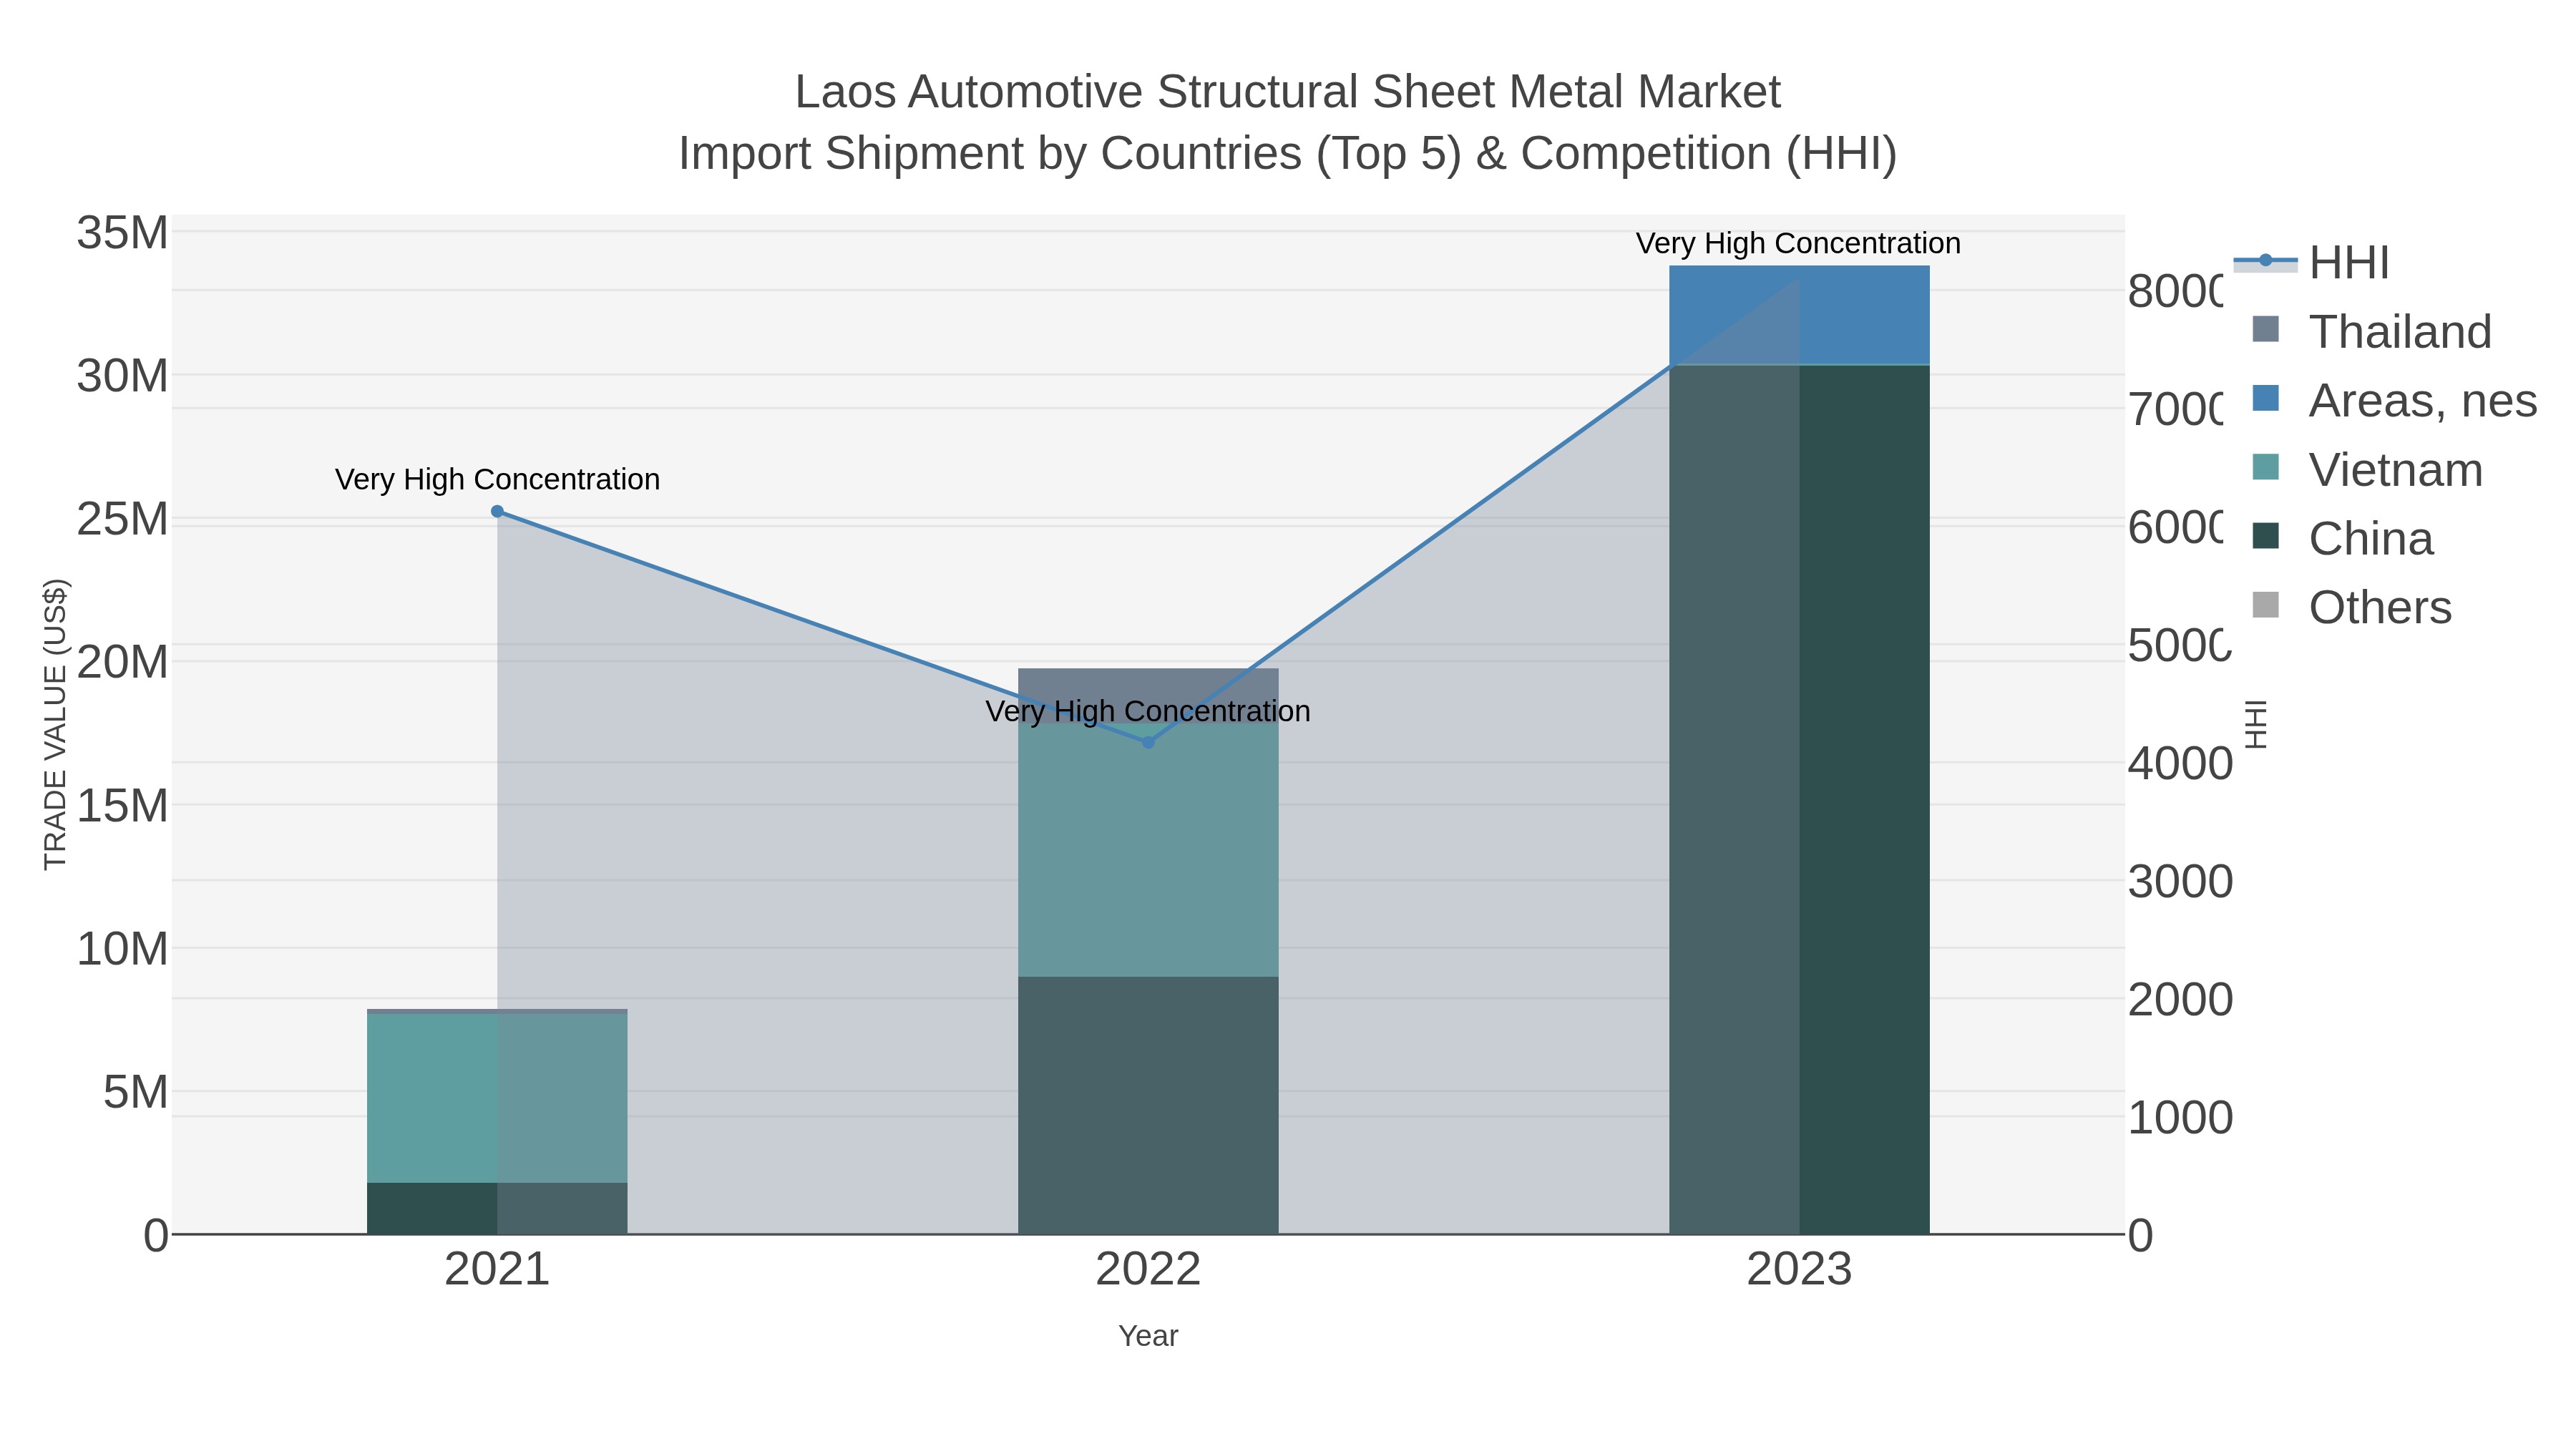Screen dimensions: 2576x1449
Task: Click the 2023 Areas, nes bar segment
Action: (x=1799, y=315)
